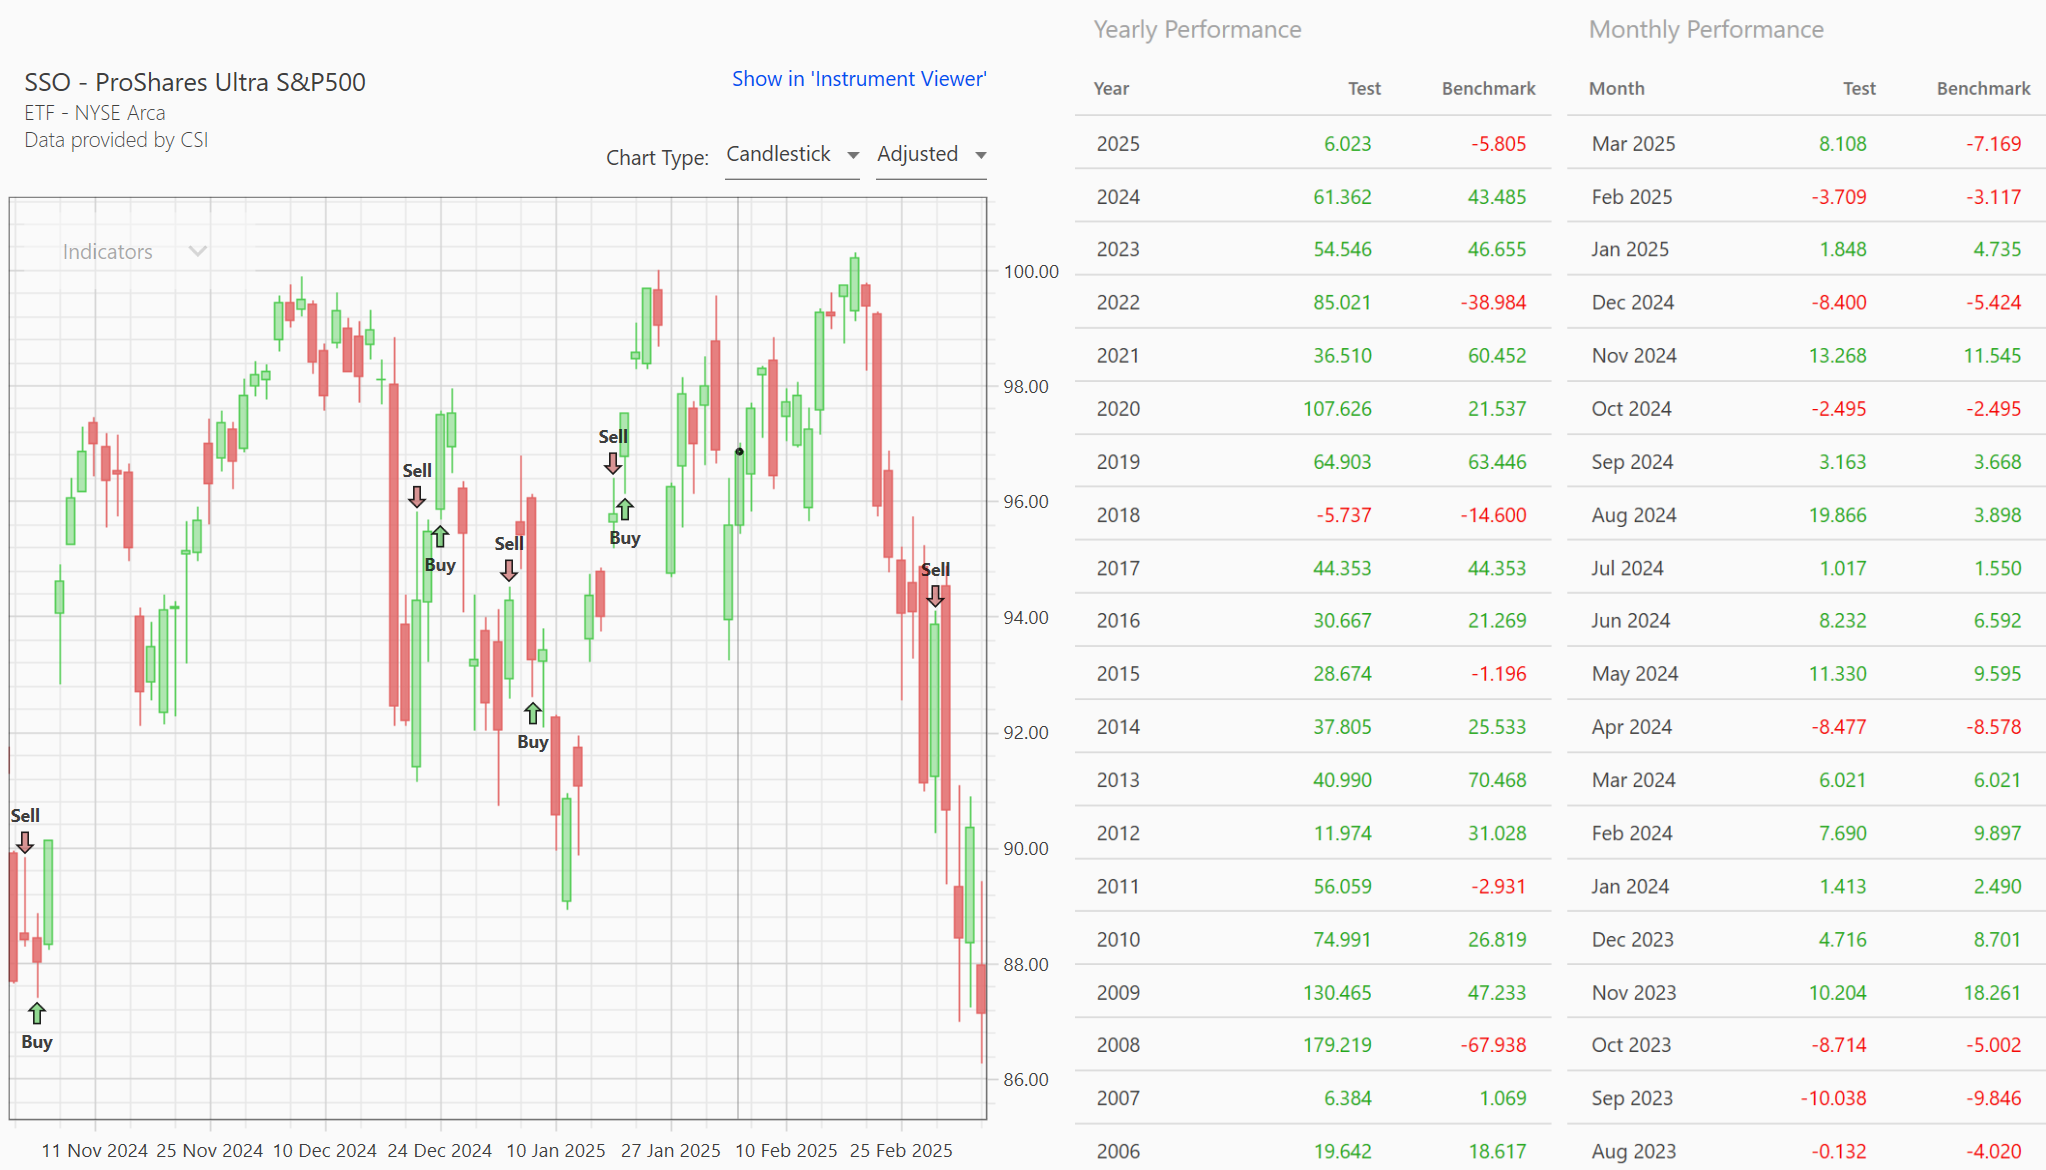Select the Mar 2025 monthly performance row
The image size is (2046, 1170).
(x=1806, y=143)
